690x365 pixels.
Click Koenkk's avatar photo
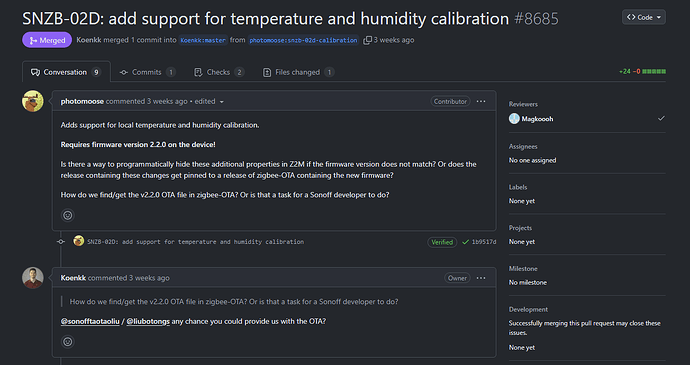[x=33, y=278]
